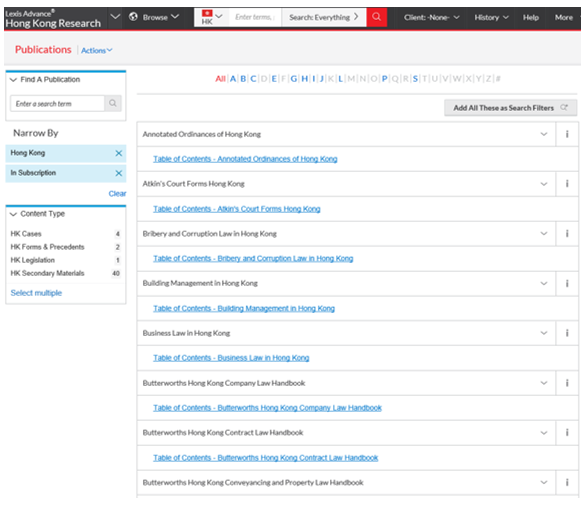Viewport: 584px width, 507px height.
Task: Open the Client: -None- dropdown
Action: click(431, 18)
